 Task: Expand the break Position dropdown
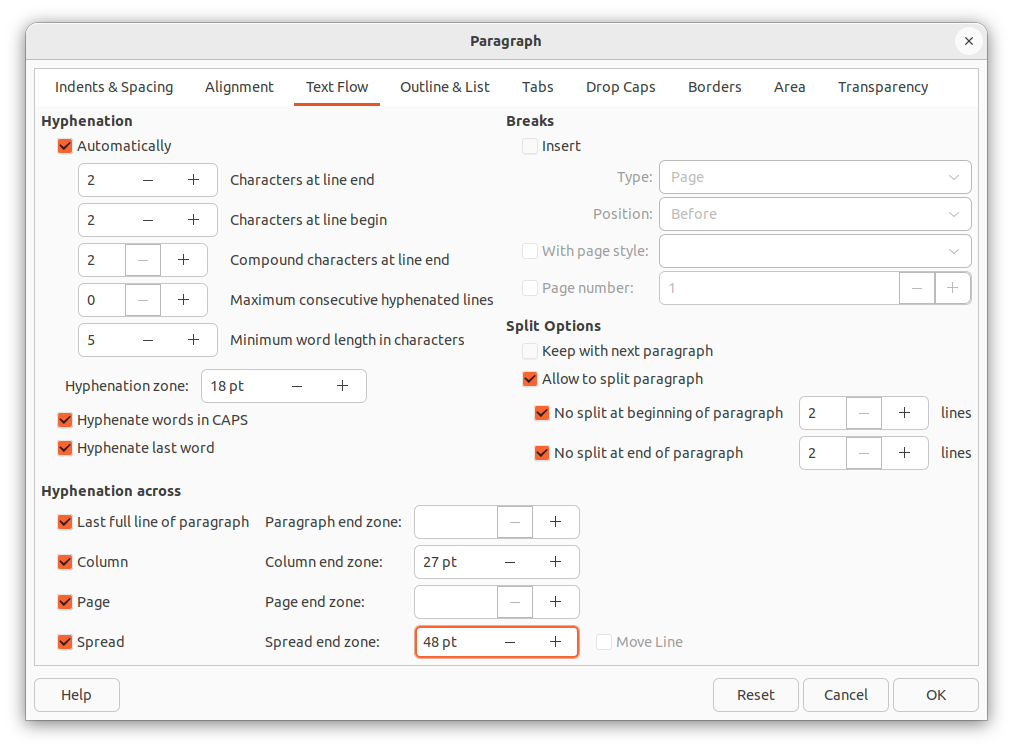pos(815,214)
